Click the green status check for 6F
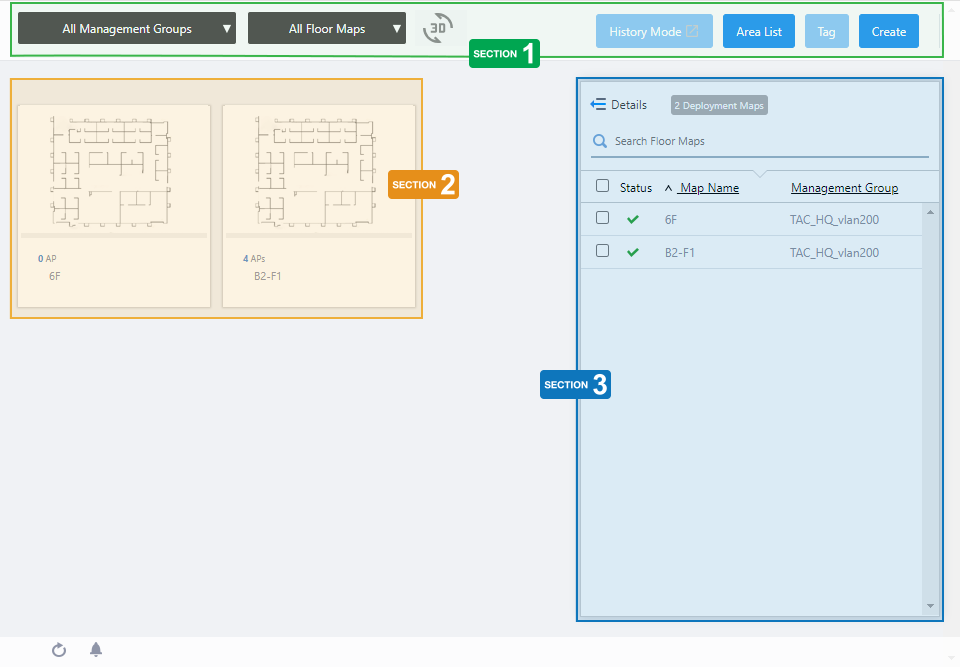This screenshot has height=667, width=960. pyautogui.click(x=632, y=219)
